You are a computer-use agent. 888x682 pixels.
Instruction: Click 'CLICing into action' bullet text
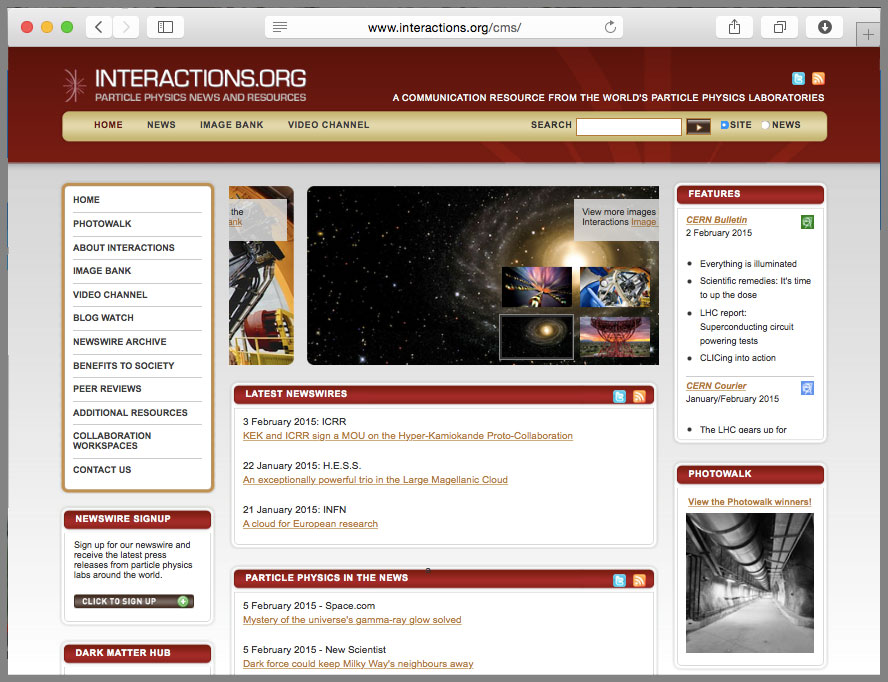point(737,358)
